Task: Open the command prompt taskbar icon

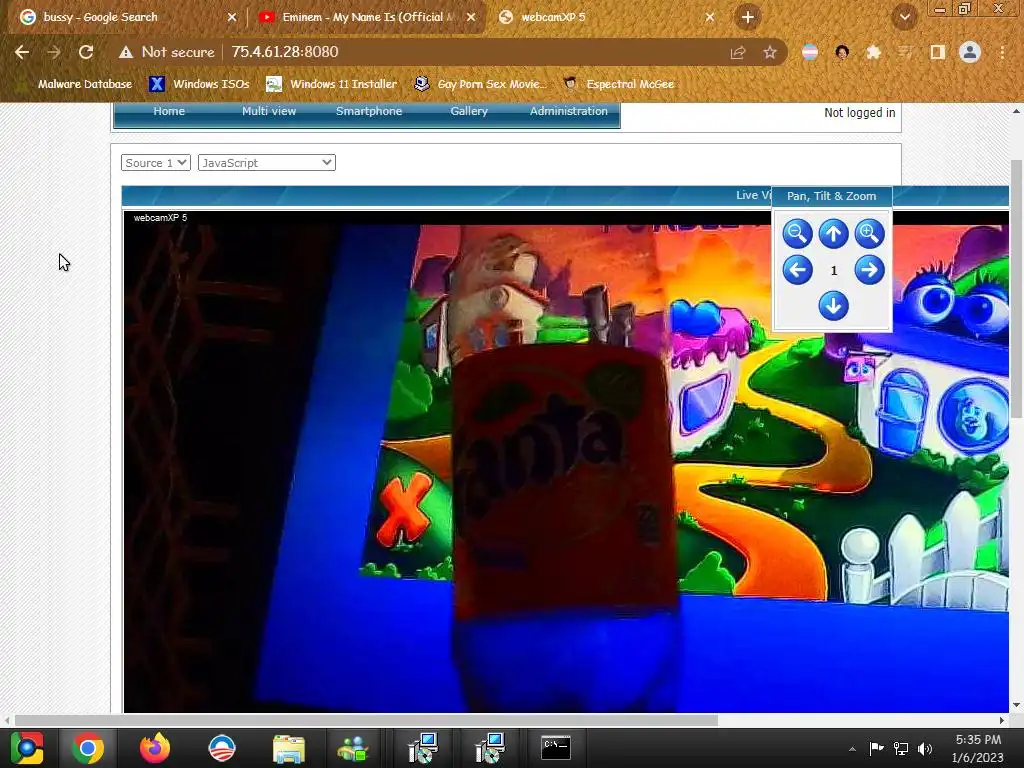Action: [x=556, y=748]
